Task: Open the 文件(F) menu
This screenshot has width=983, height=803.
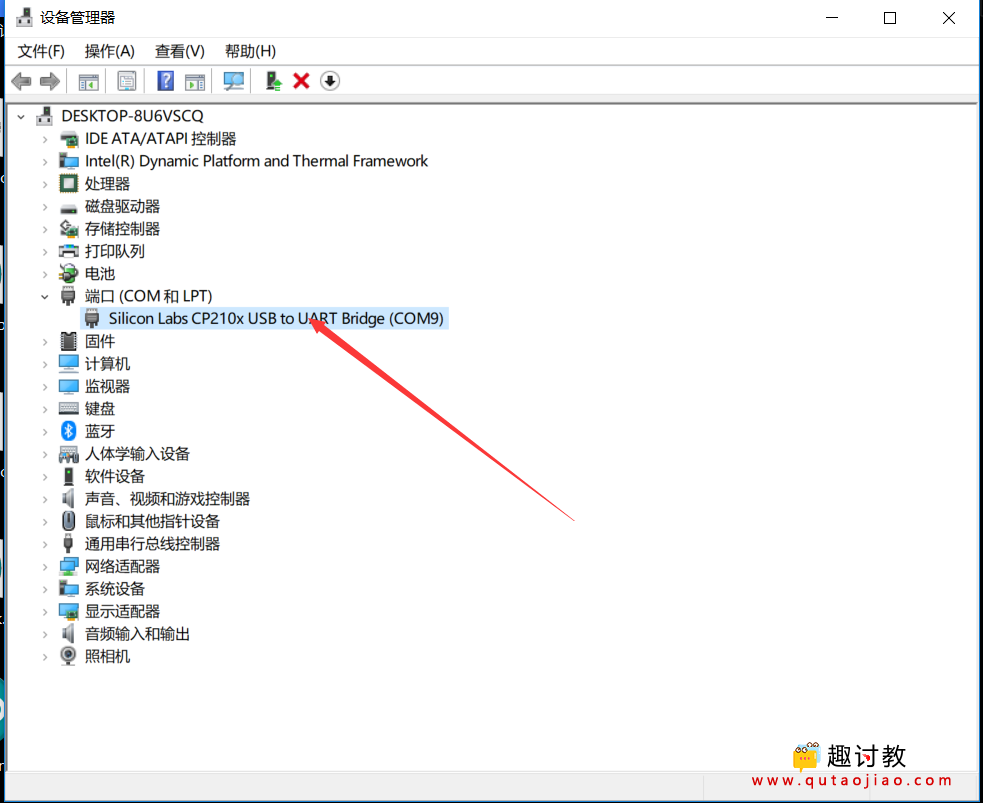Action: click(41, 51)
